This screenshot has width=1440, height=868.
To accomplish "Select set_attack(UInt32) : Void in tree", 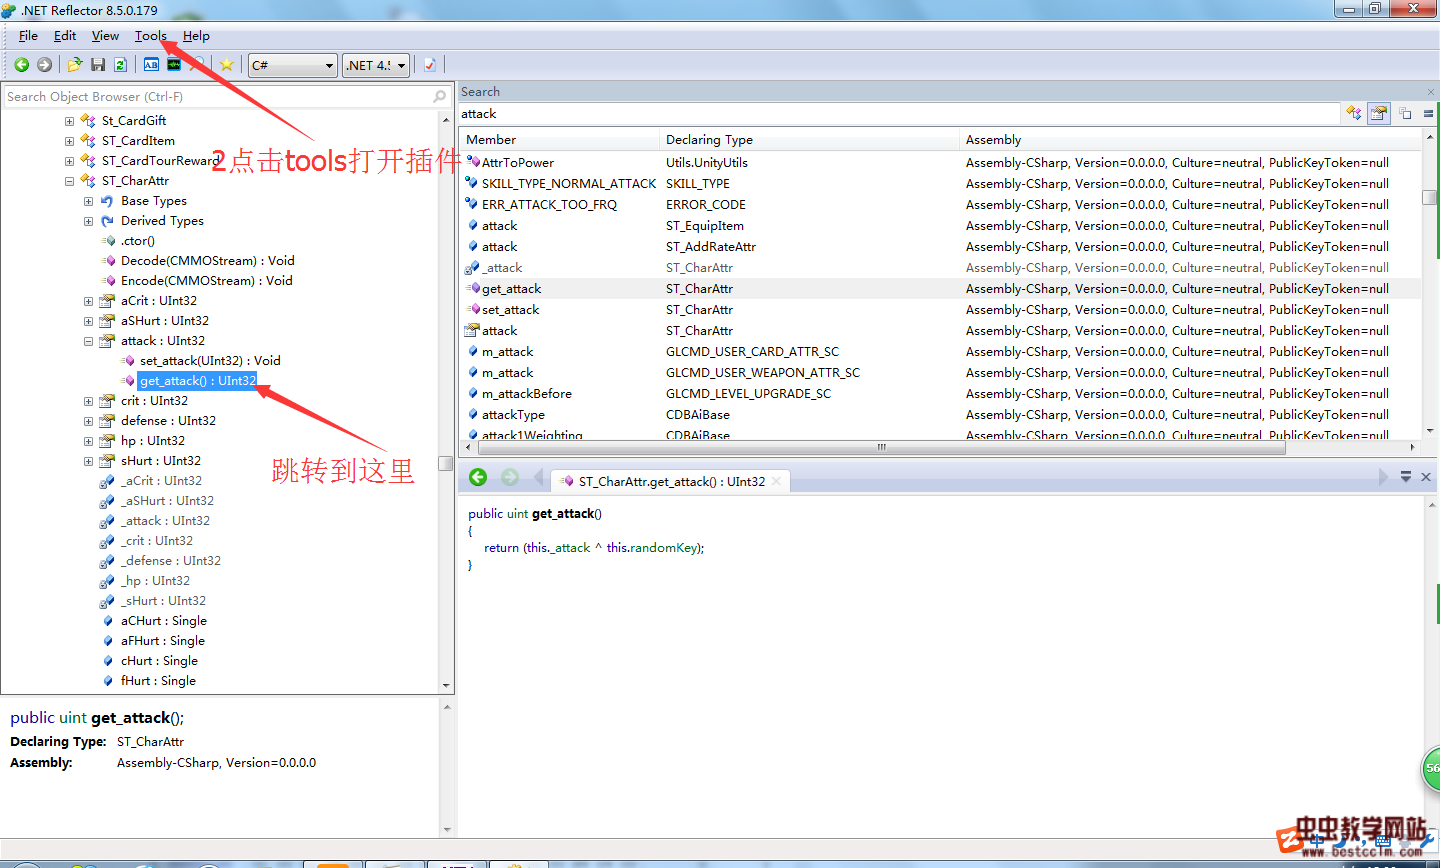I will pos(210,361).
